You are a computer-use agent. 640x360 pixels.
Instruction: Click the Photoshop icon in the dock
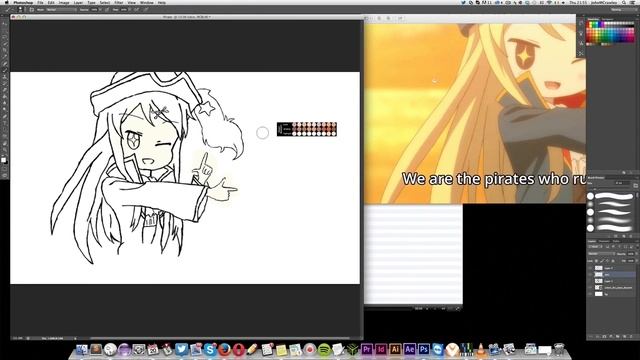pyautogui.click(x=424, y=349)
